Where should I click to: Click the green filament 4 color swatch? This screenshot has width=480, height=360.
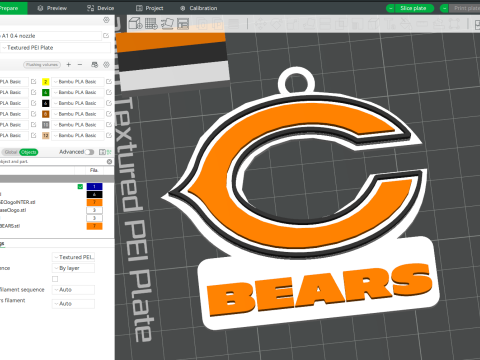pos(46,92)
